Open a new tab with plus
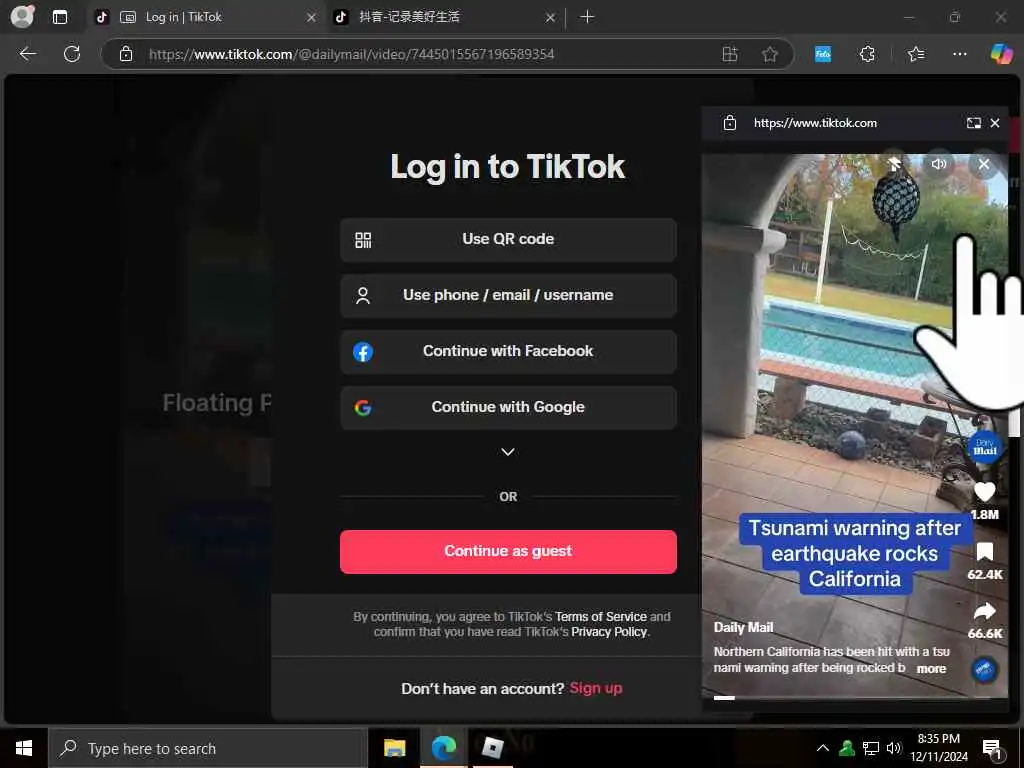 point(587,17)
